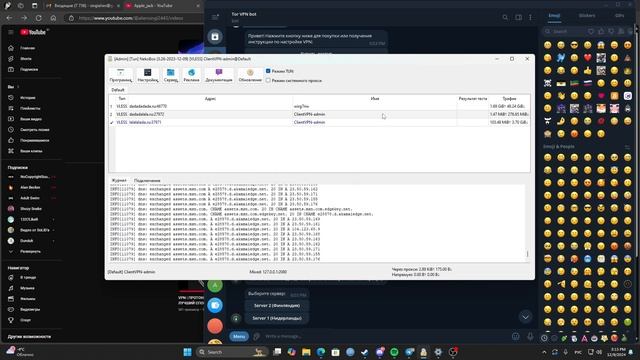Disable the Режим TUN checkbox
640x360 pixels.
pos(268,71)
